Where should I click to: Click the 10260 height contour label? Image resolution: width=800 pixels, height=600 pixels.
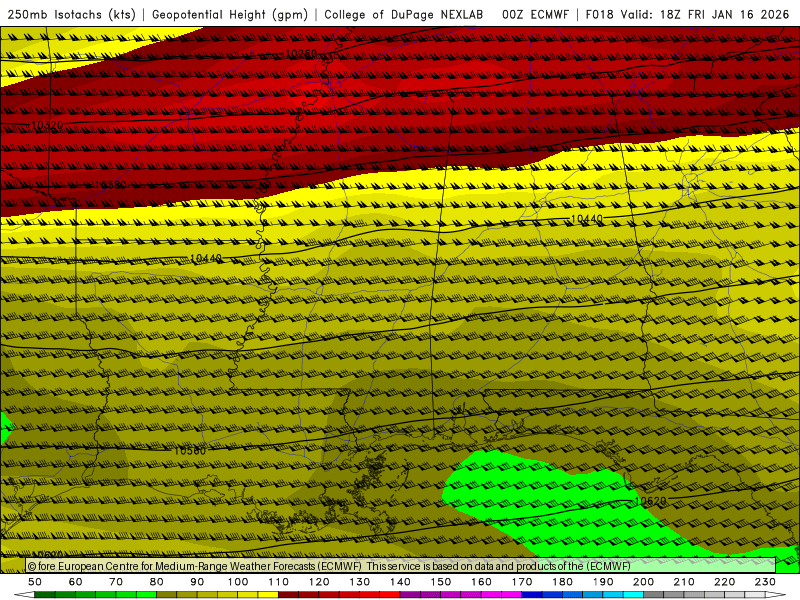302,54
